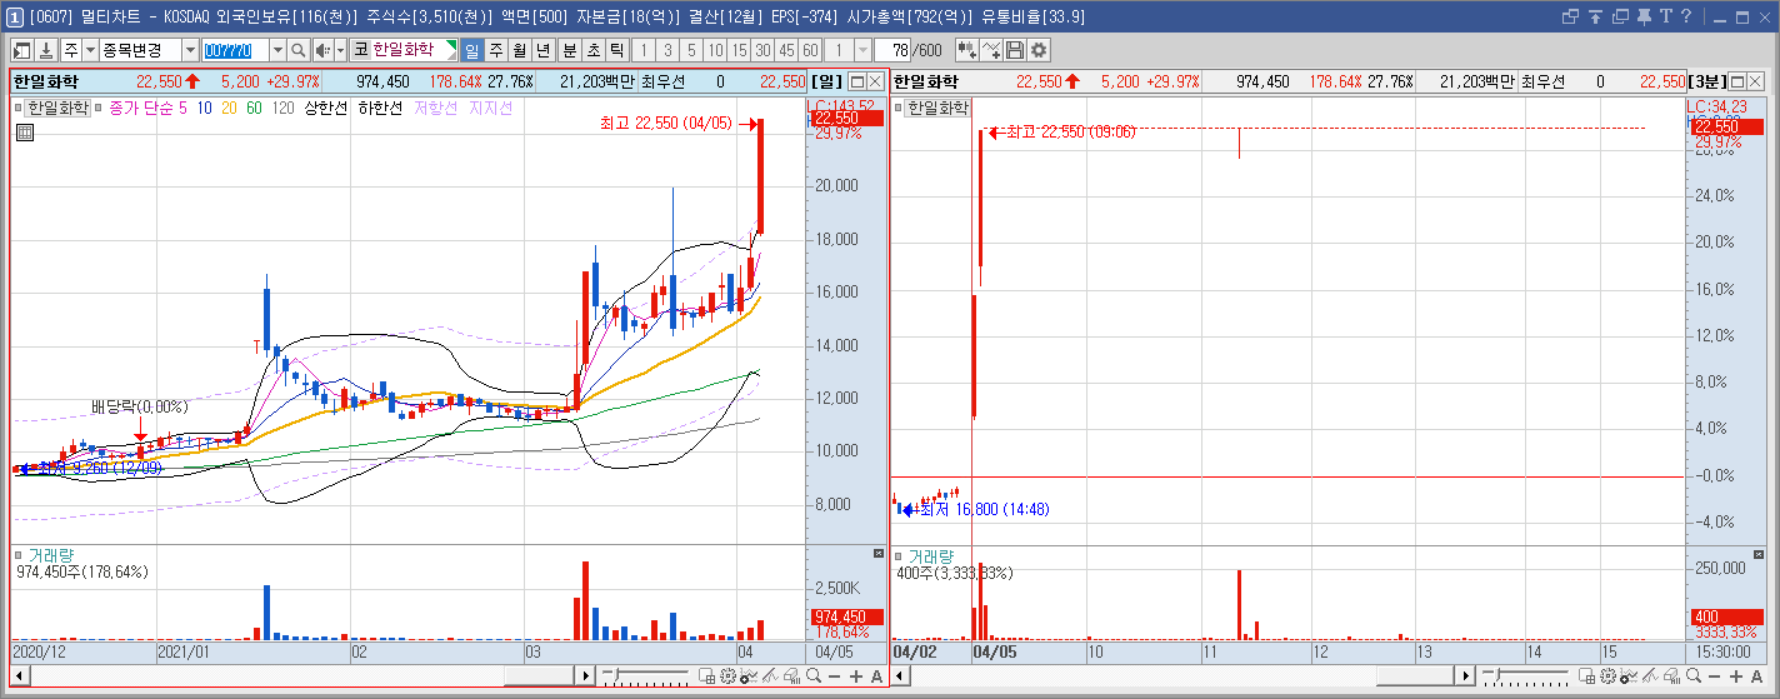Click the keep-on-top arrow icon in the title bar

click(x=1595, y=16)
